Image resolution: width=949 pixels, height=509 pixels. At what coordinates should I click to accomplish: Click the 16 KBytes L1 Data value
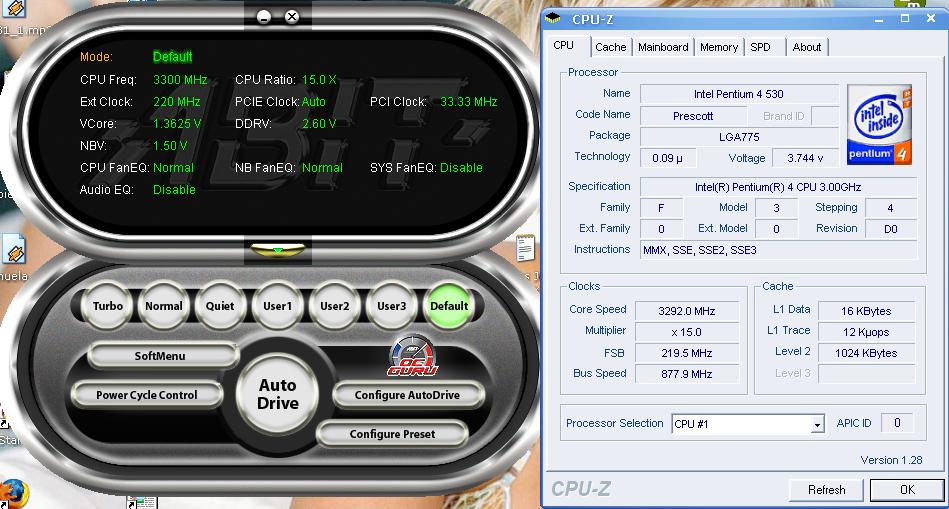(x=866, y=311)
